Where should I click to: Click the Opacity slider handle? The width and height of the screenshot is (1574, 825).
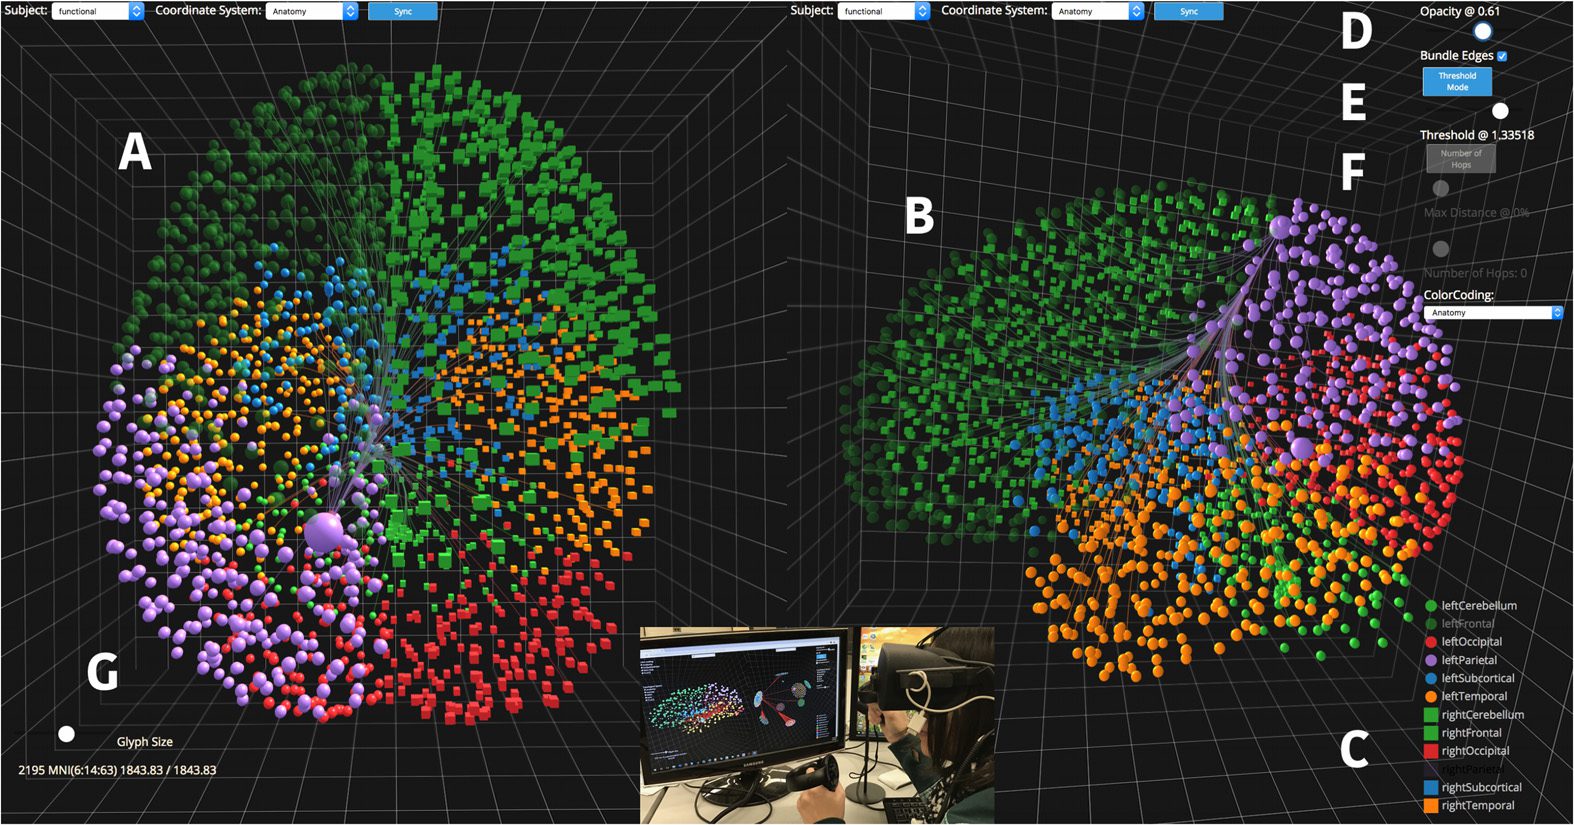click(1482, 32)
